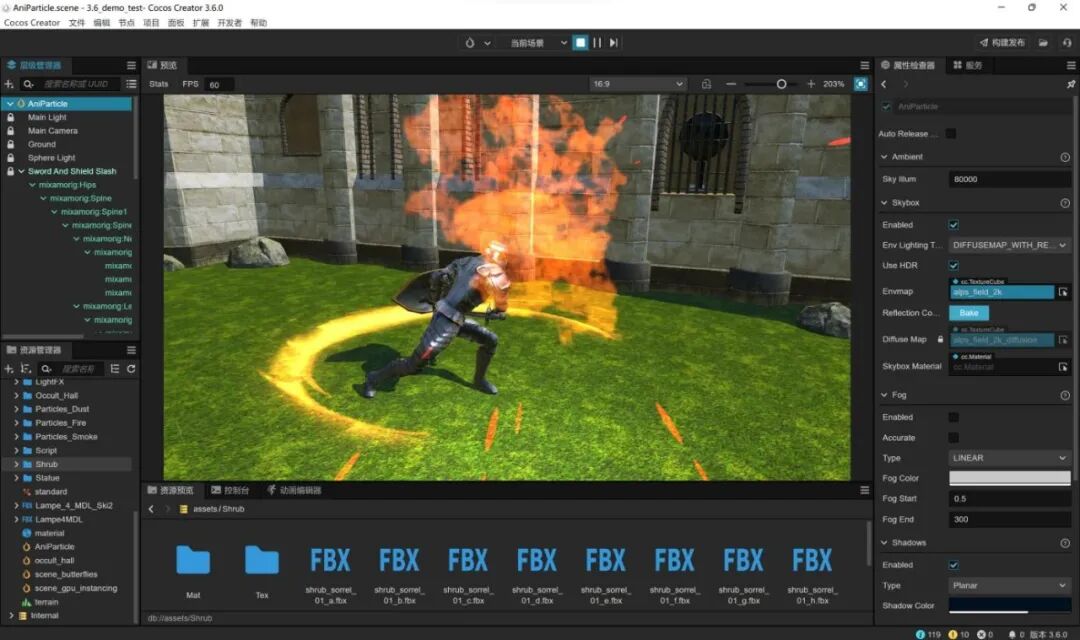This screenshot has height=640, width=1080.
Task: Open the Cocos Creator menu
Action: point(32,23)
